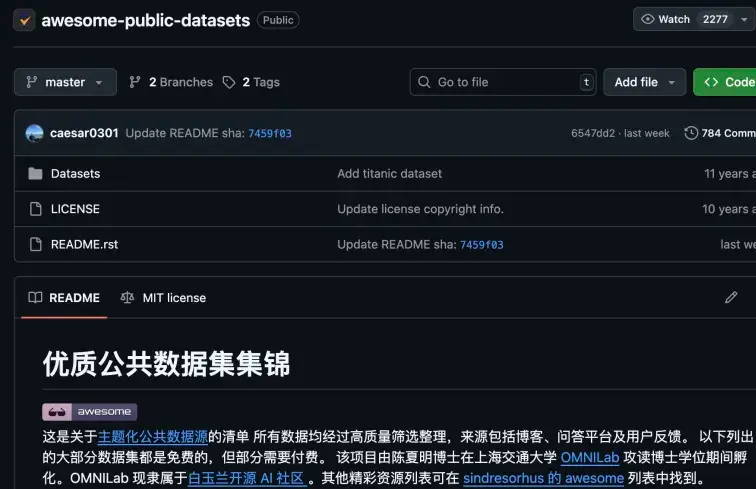Click 'last week' next to commit 6547dd2
Screen dimensions: 756x489
point(647,133)
